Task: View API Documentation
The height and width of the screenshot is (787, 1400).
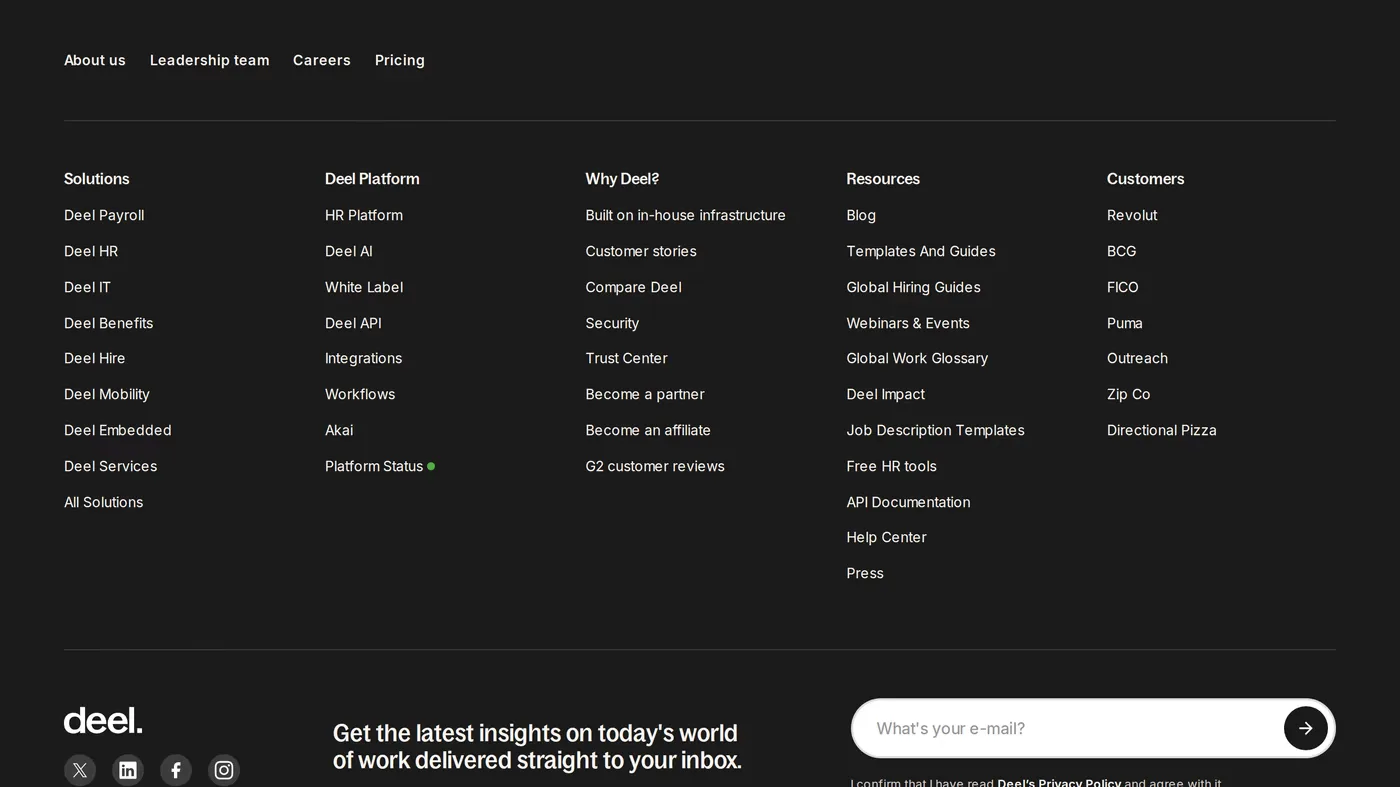Action: point(908,502)
